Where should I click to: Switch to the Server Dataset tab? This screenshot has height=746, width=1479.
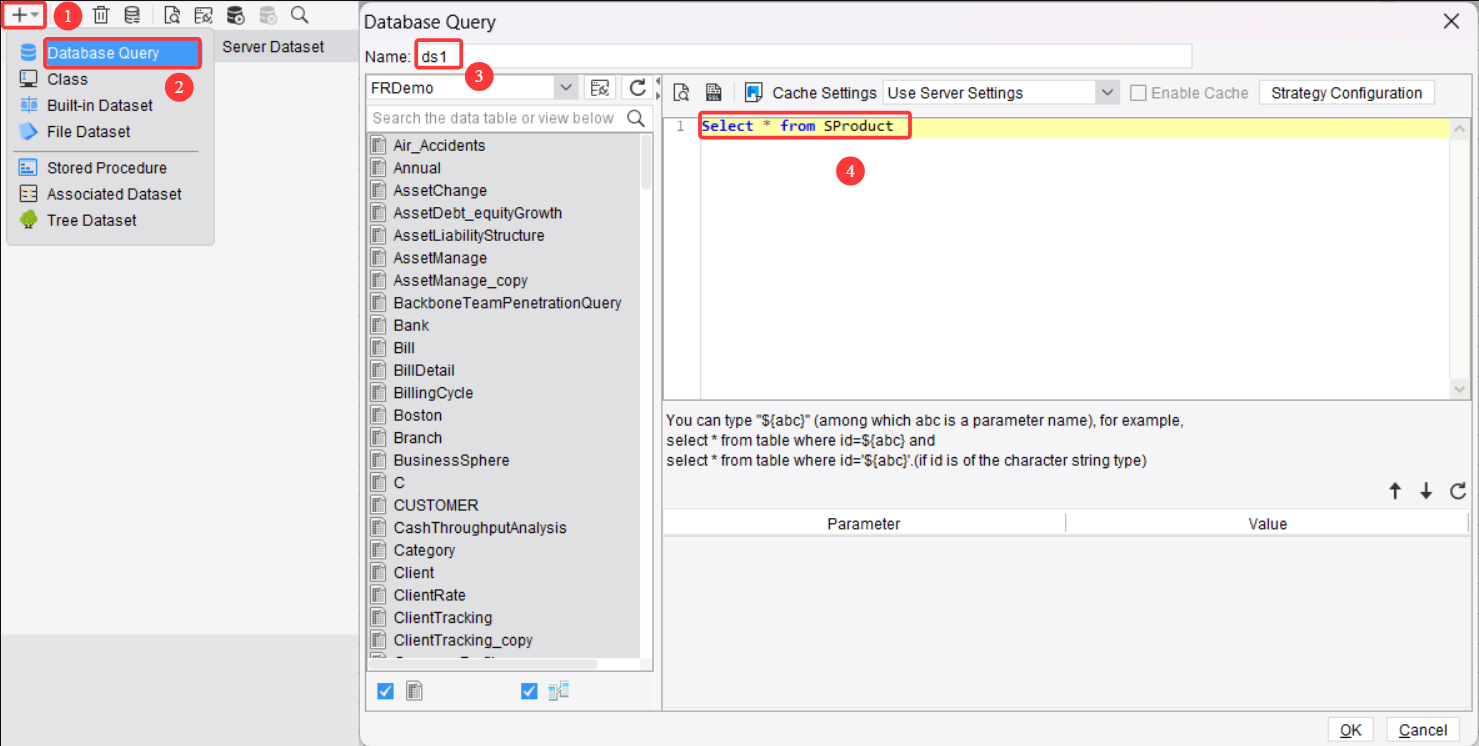(273, 47)
